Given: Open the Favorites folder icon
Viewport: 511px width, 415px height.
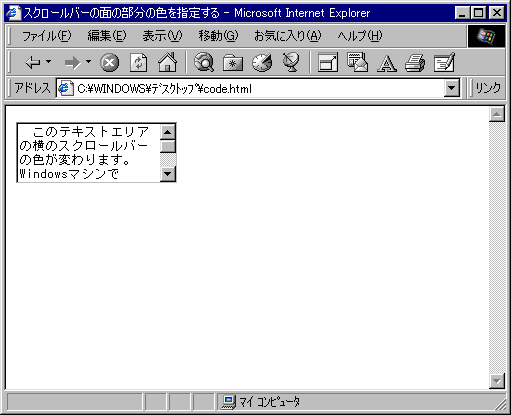Looking at the screenshot, I should click(233, 63).
